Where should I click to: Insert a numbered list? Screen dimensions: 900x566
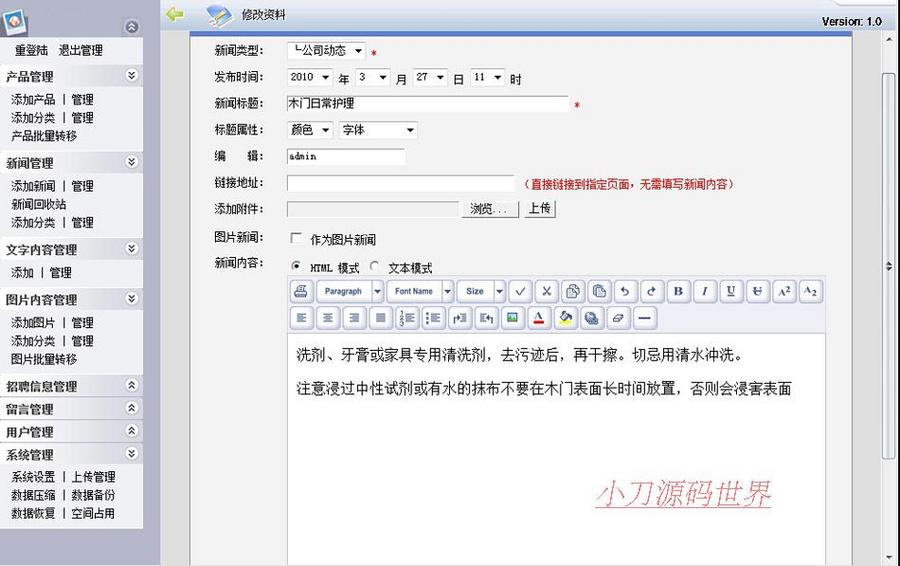407,318
